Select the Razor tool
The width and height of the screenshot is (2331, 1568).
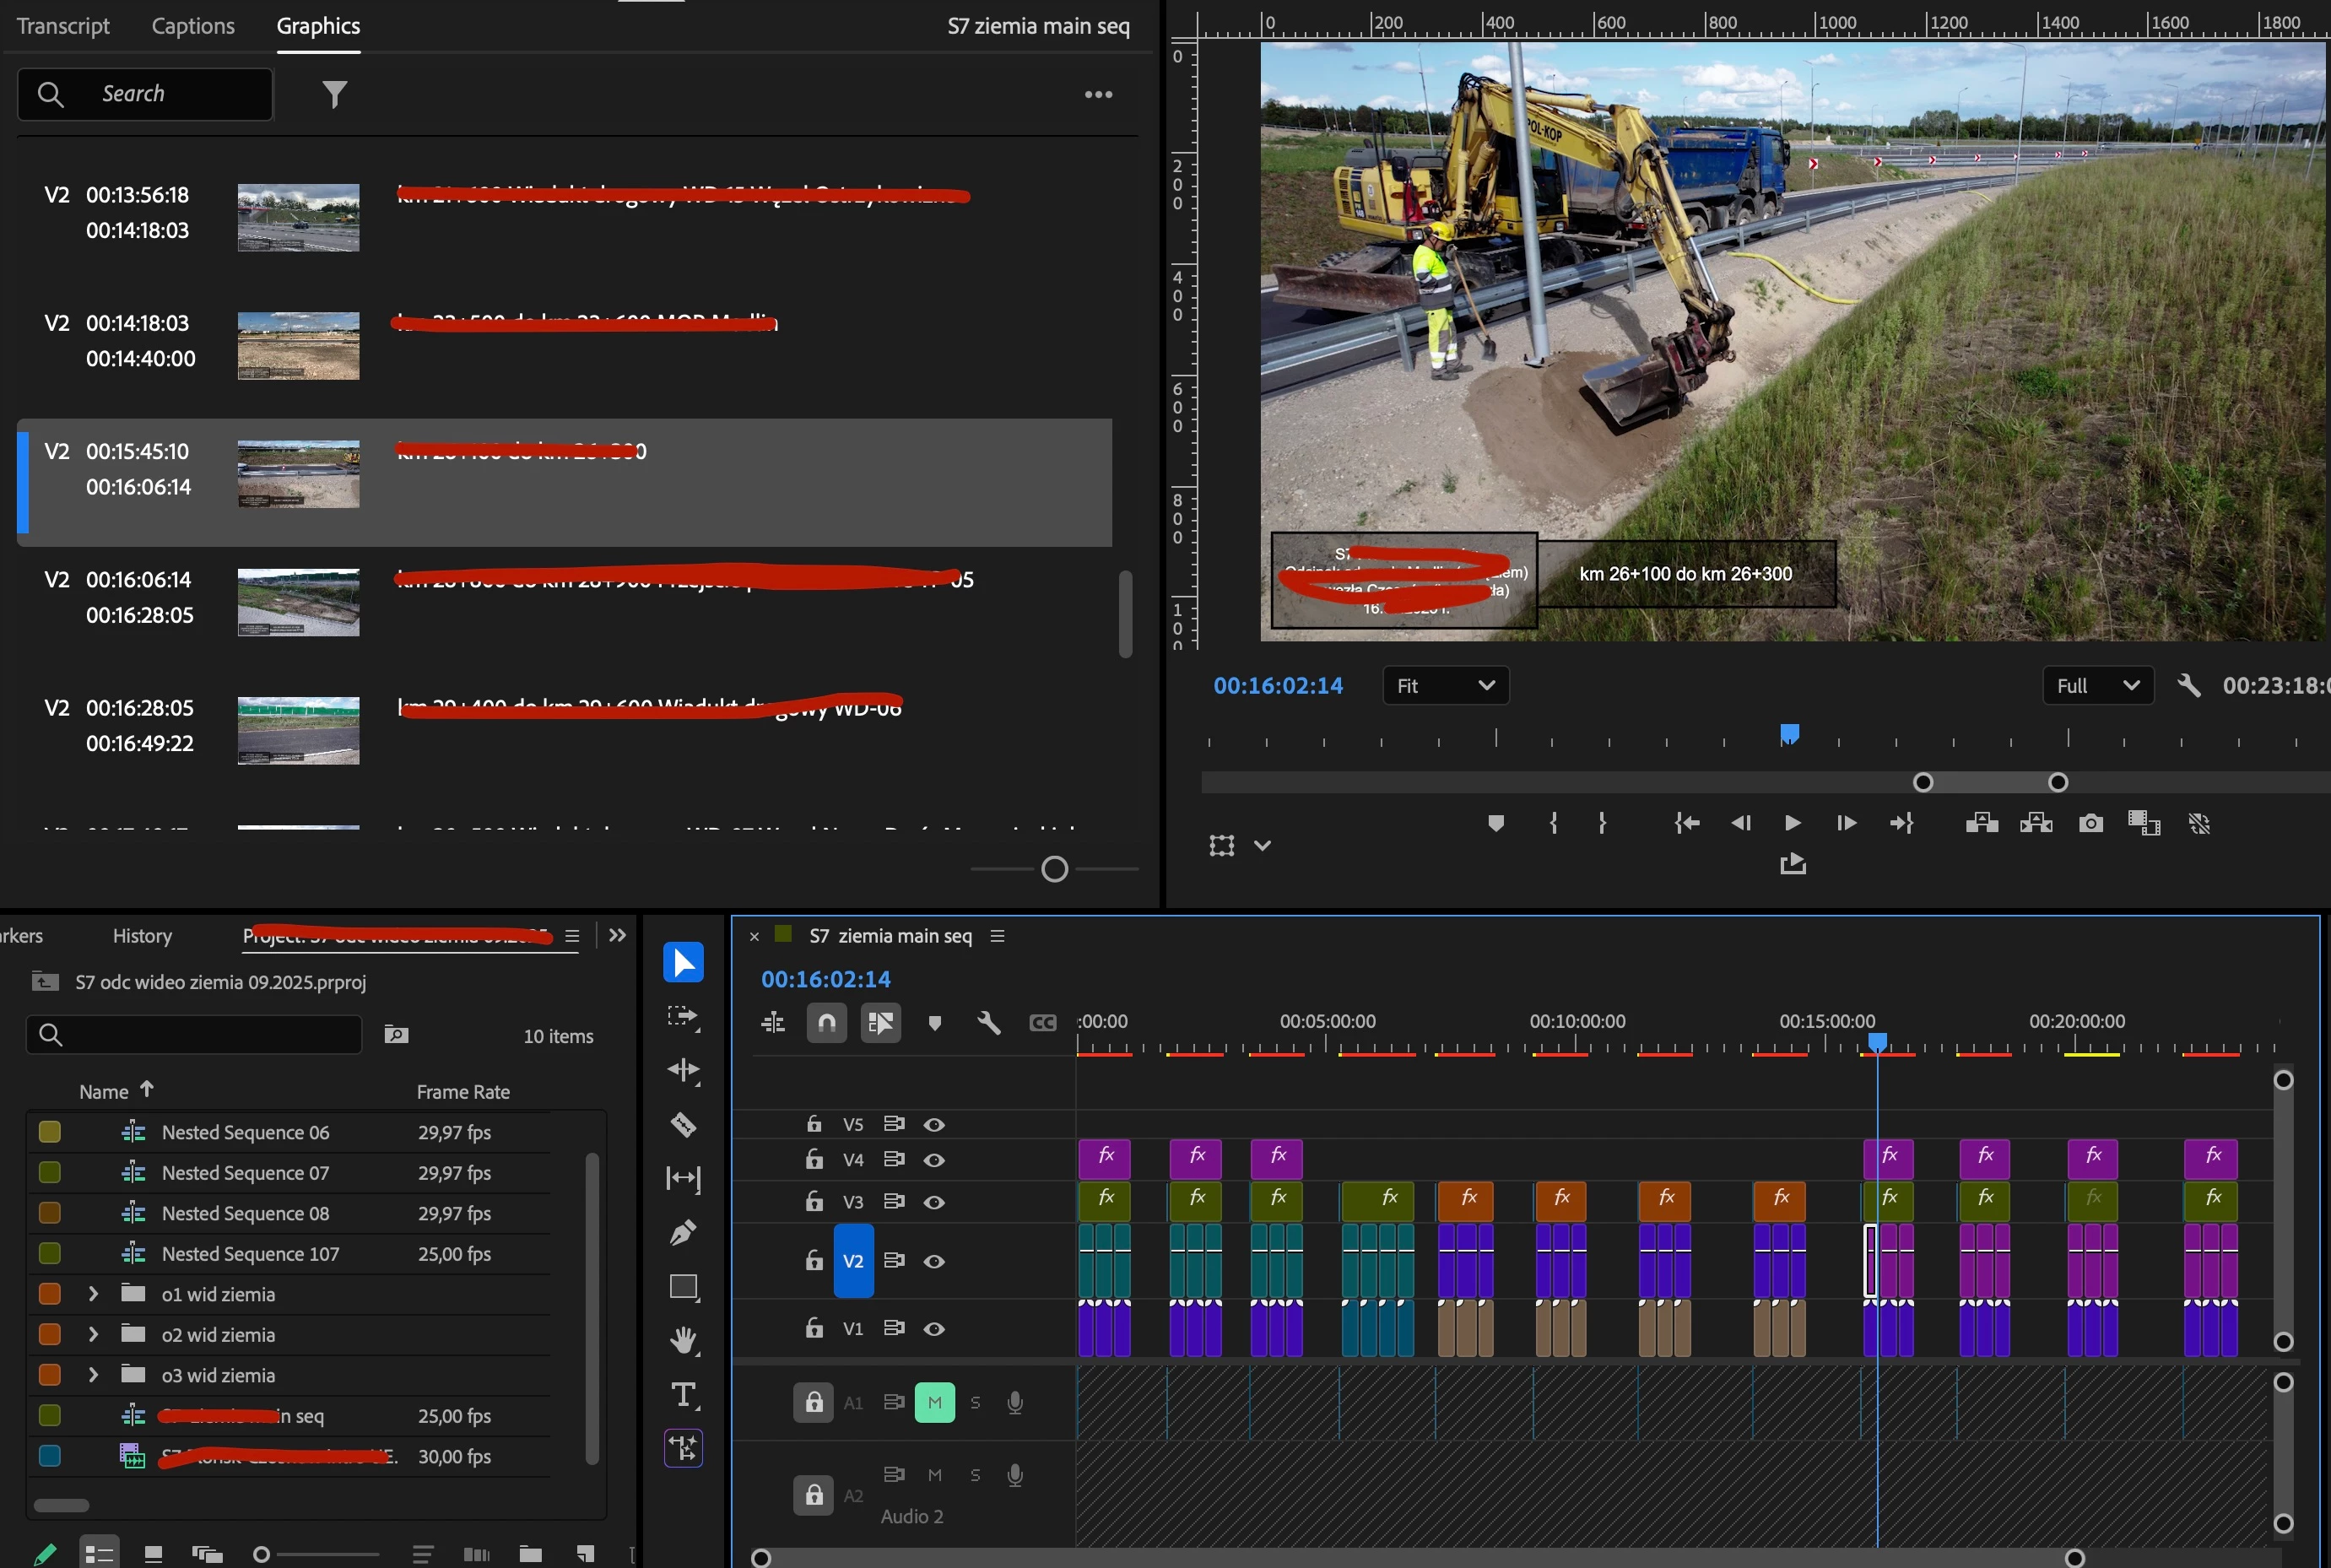click(x=683, y=1124)
